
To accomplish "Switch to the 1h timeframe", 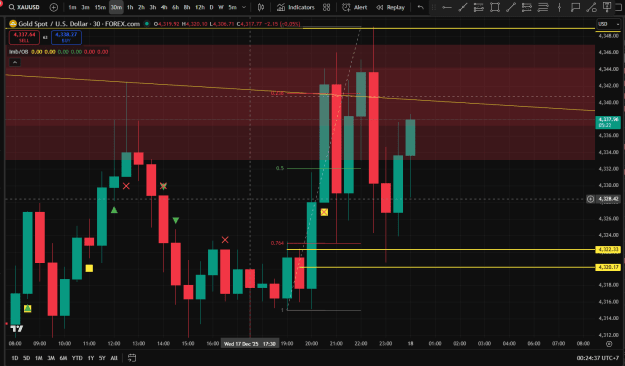I will tap(130, 7).
